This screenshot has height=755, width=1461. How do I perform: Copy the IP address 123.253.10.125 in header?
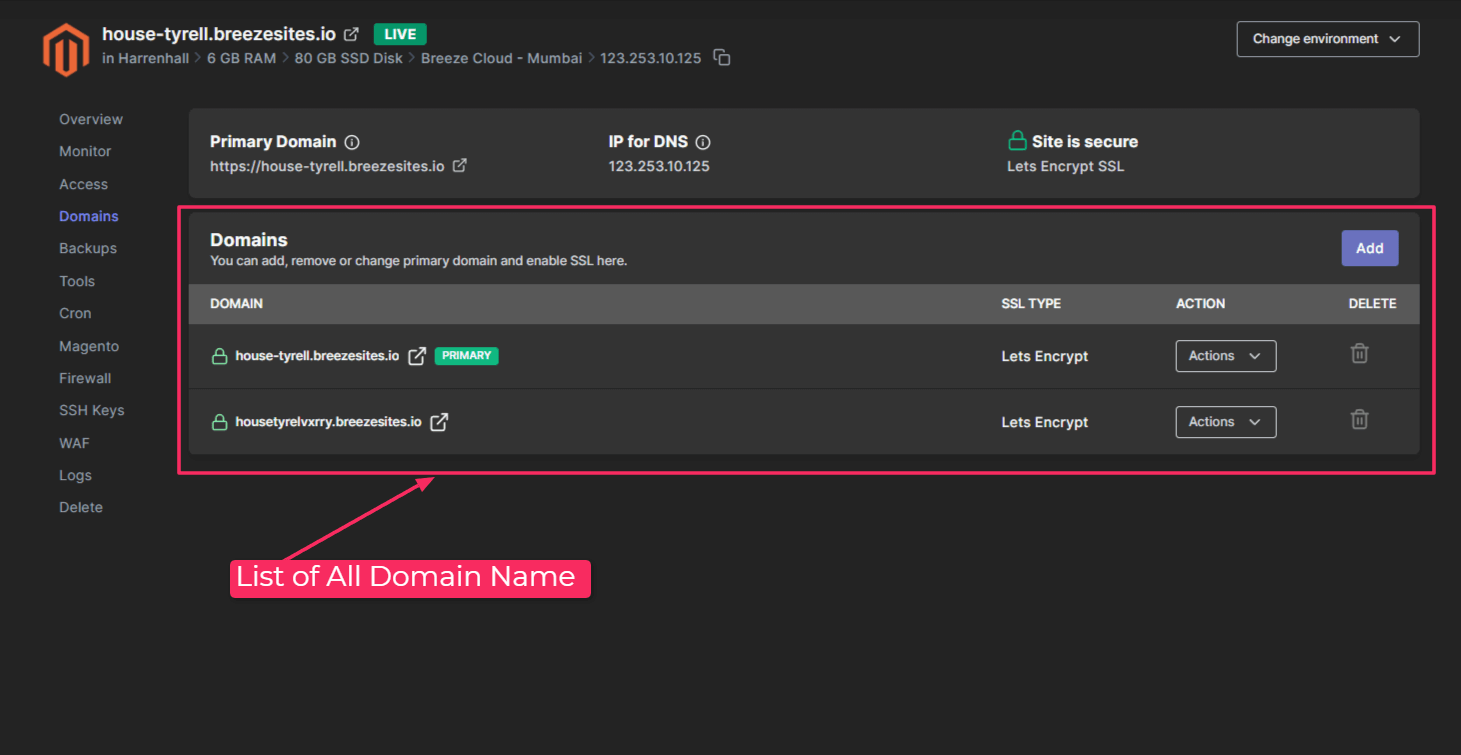pos(722,58)
